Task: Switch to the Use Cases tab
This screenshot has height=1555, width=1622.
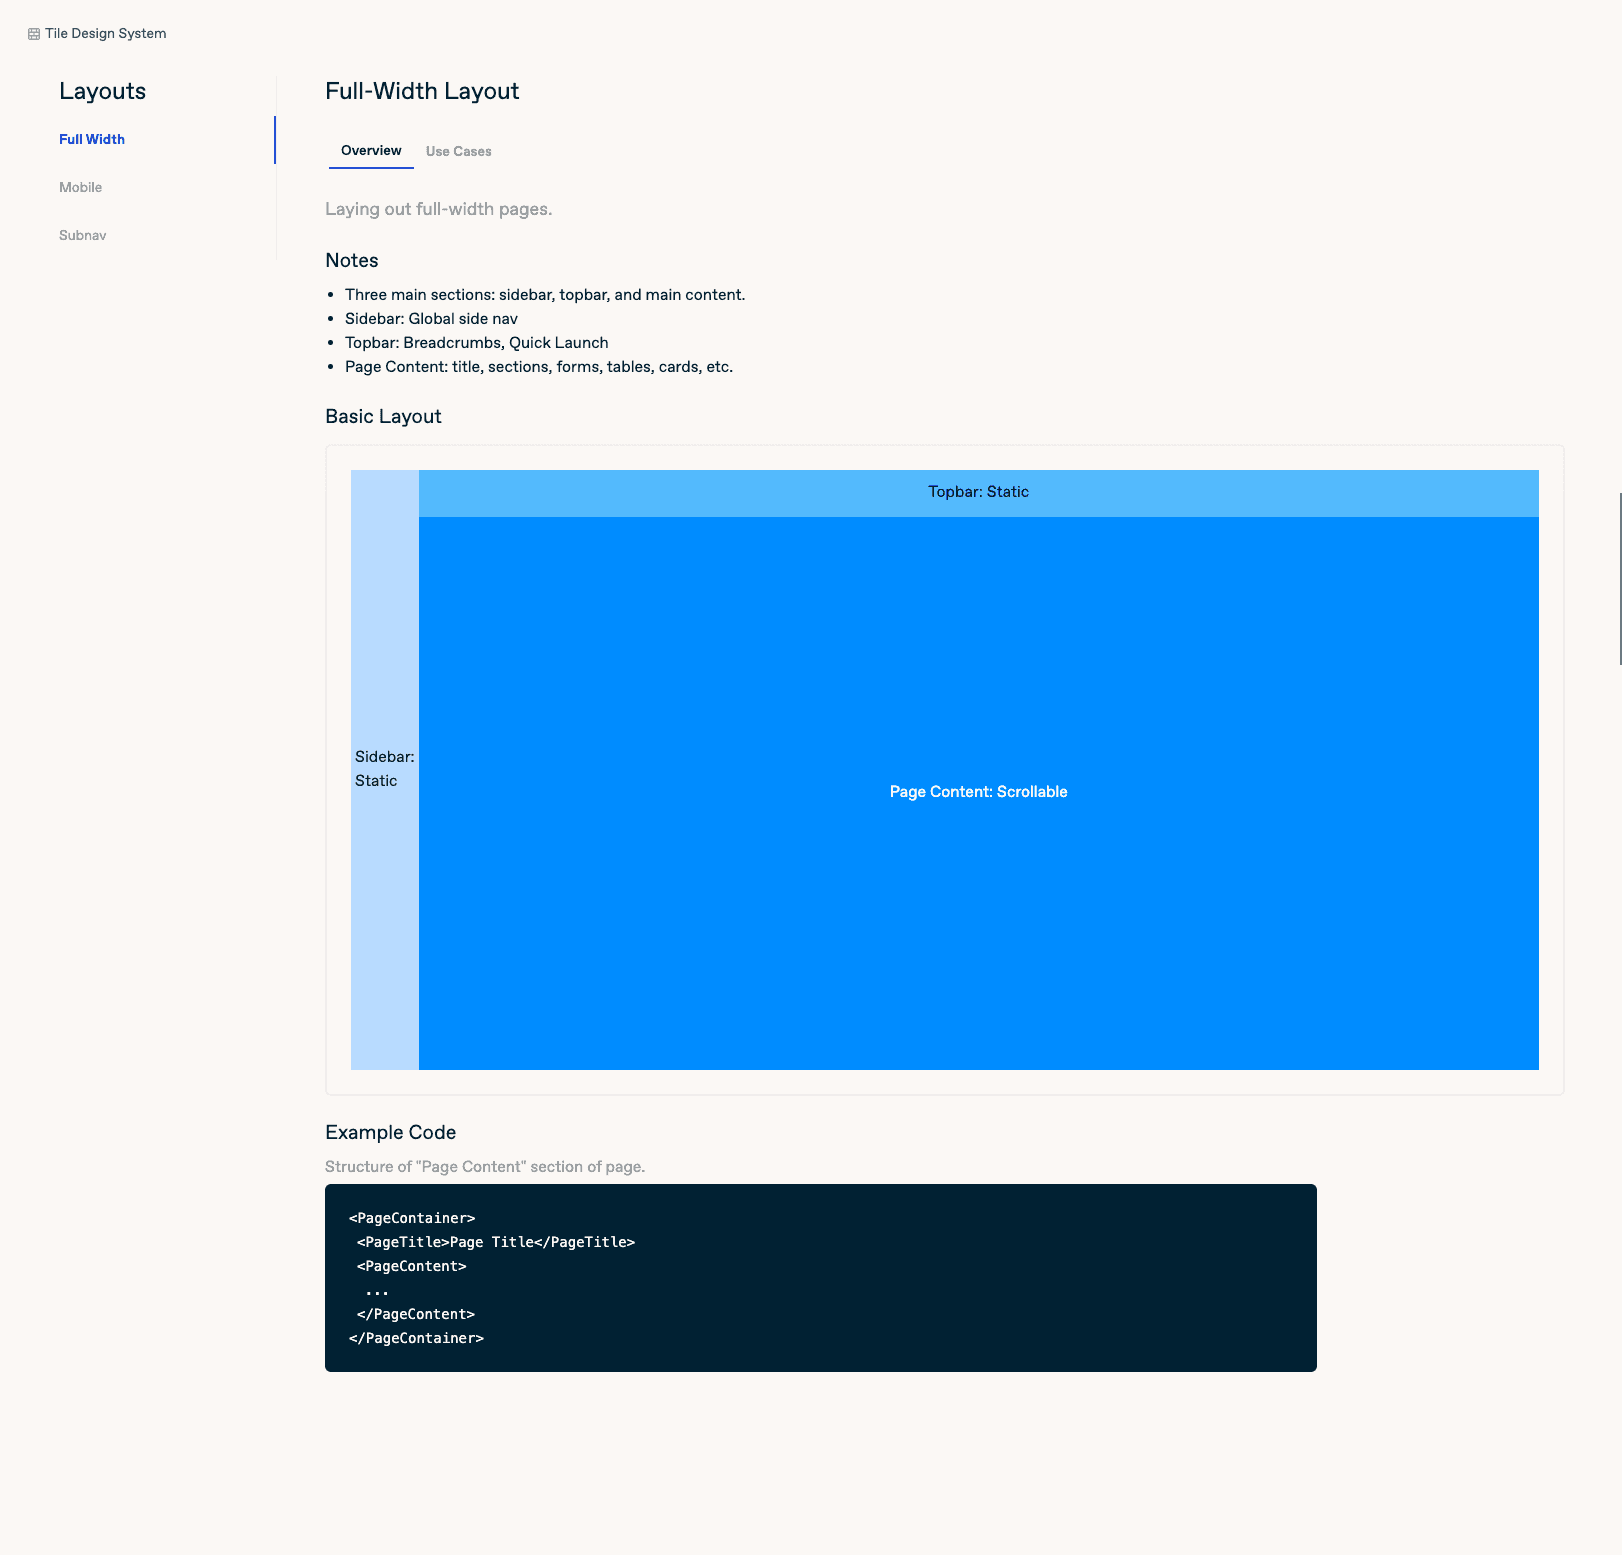Action: click(458, 151)
